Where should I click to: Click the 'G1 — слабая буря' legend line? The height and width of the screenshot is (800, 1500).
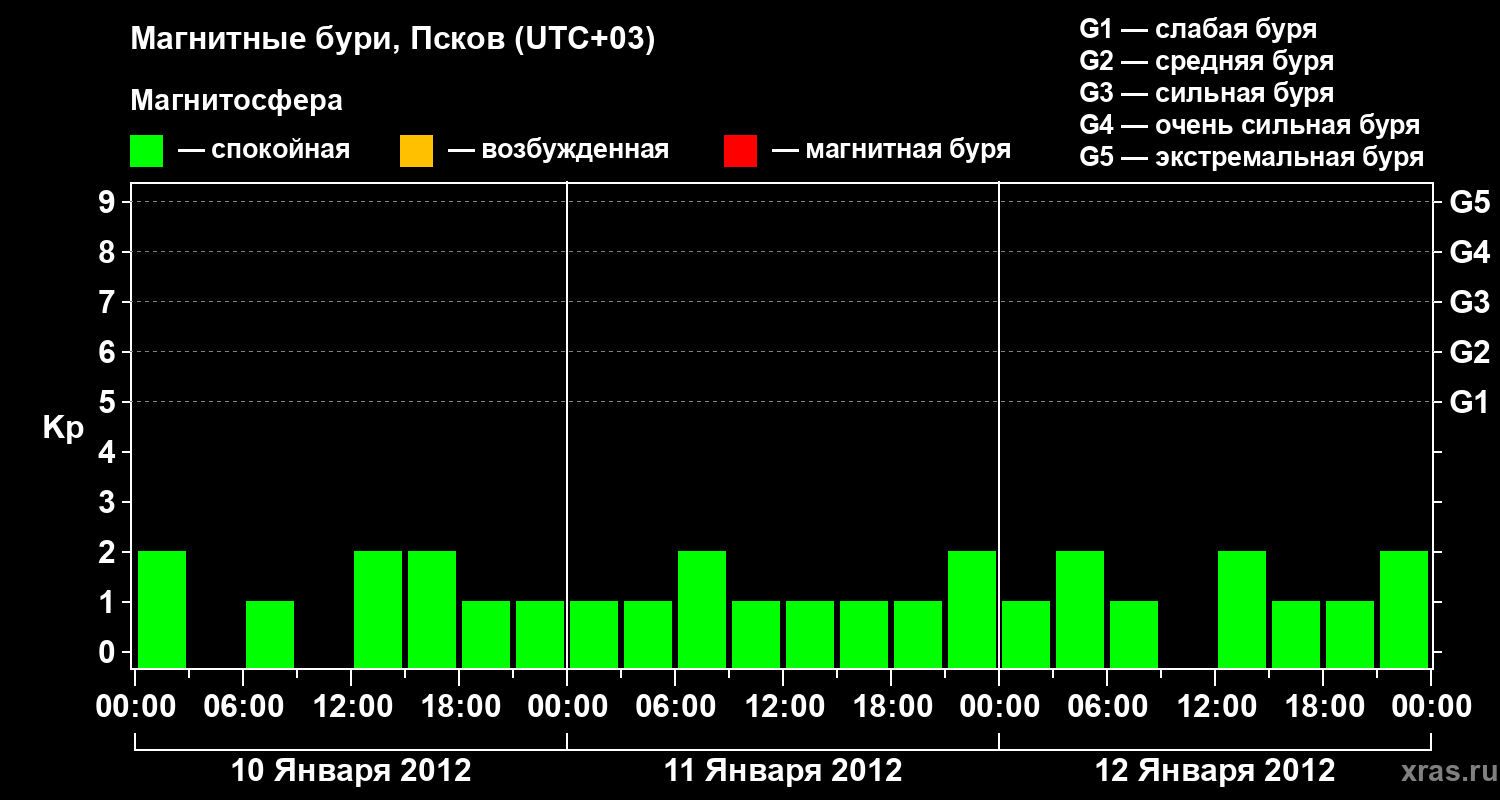(1198, 29)
